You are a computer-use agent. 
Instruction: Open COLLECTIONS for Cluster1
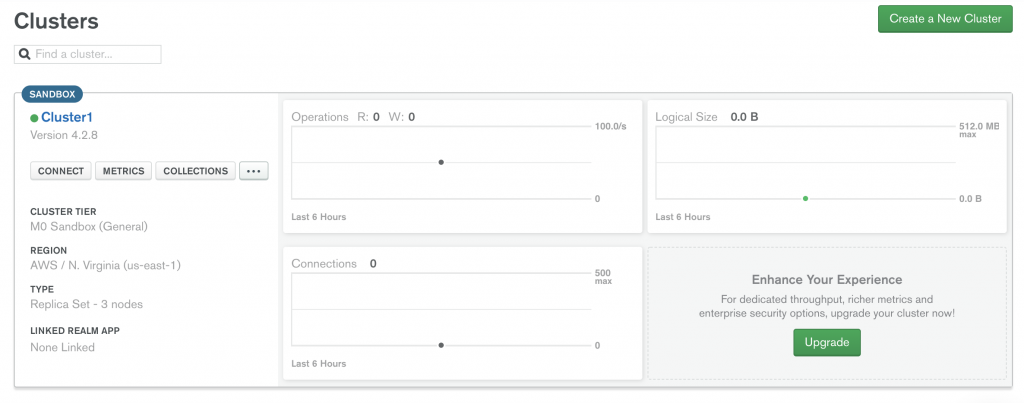tap(195, 171)
